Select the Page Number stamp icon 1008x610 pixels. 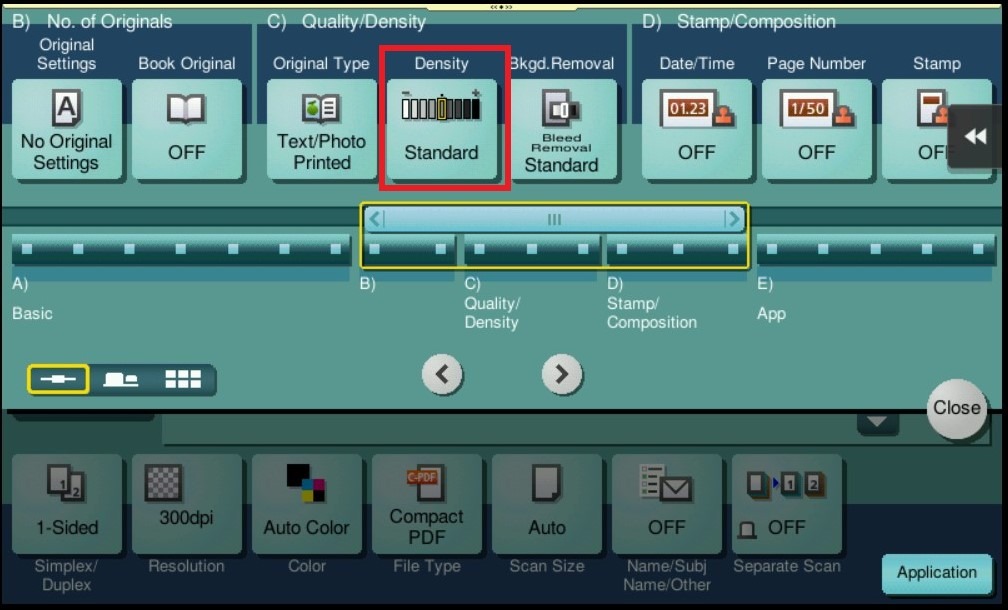tap(817, 128)
